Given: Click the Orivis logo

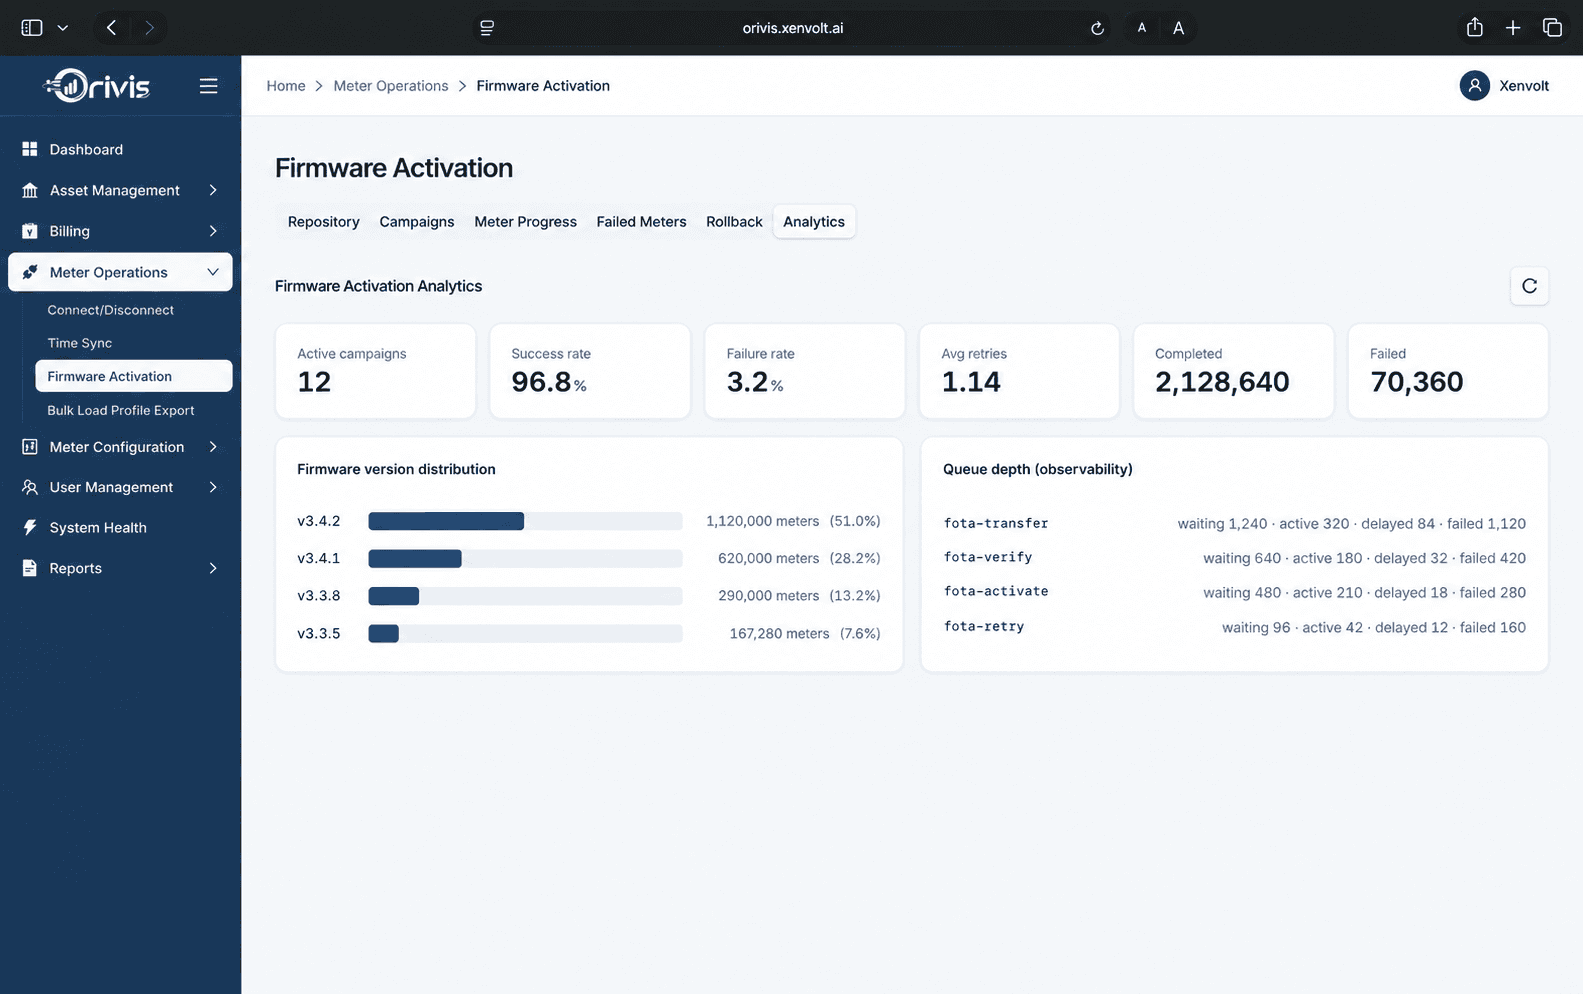Looking at the screenshot, I should point(97,86).
